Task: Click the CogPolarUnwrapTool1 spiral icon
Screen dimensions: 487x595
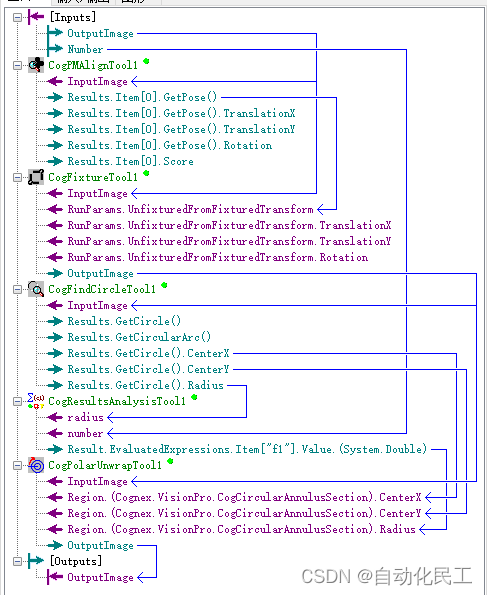Action: tap(36, 465)
